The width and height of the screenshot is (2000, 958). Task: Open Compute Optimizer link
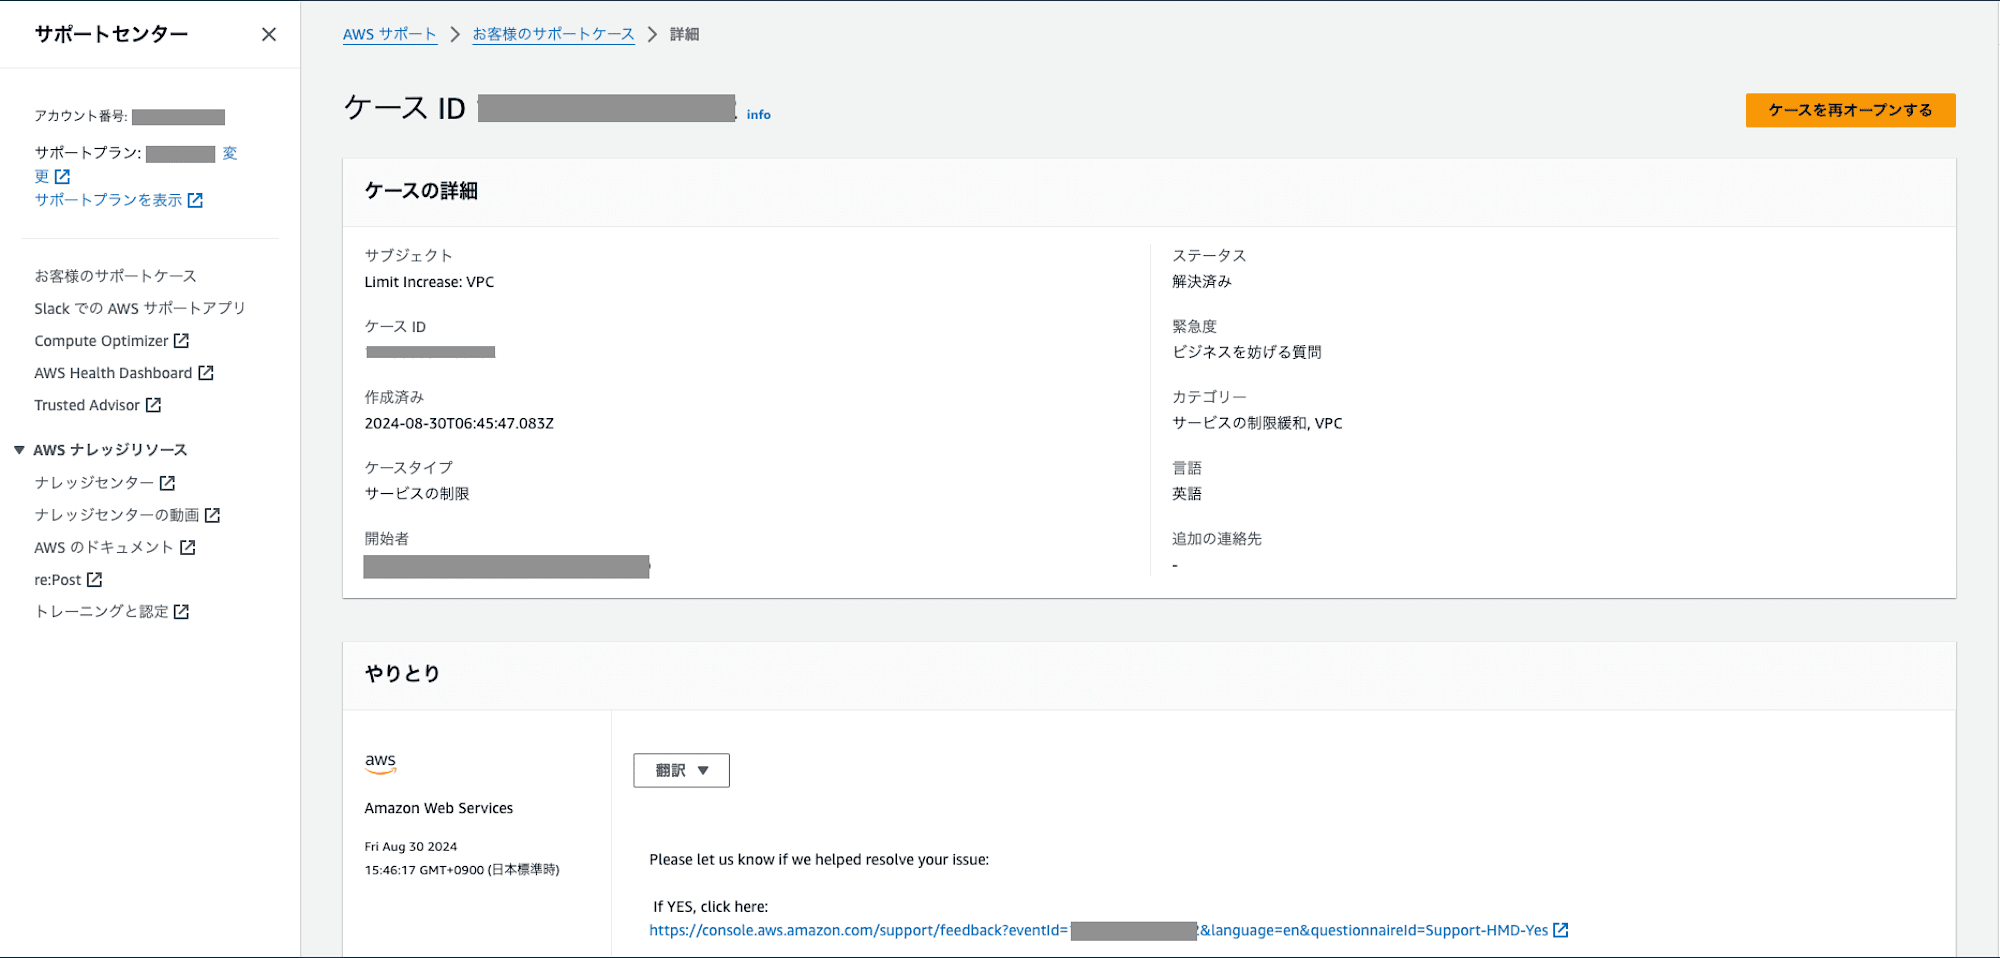tap(101, 341)
